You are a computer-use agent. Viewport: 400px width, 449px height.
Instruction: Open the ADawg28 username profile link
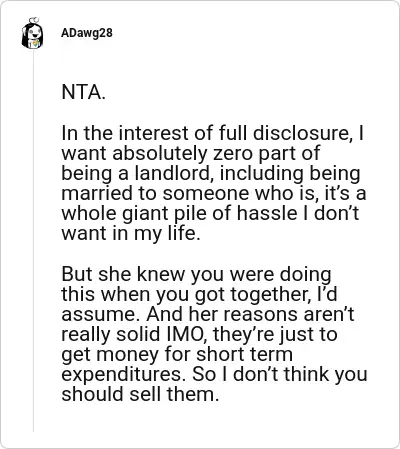point(87,33)
